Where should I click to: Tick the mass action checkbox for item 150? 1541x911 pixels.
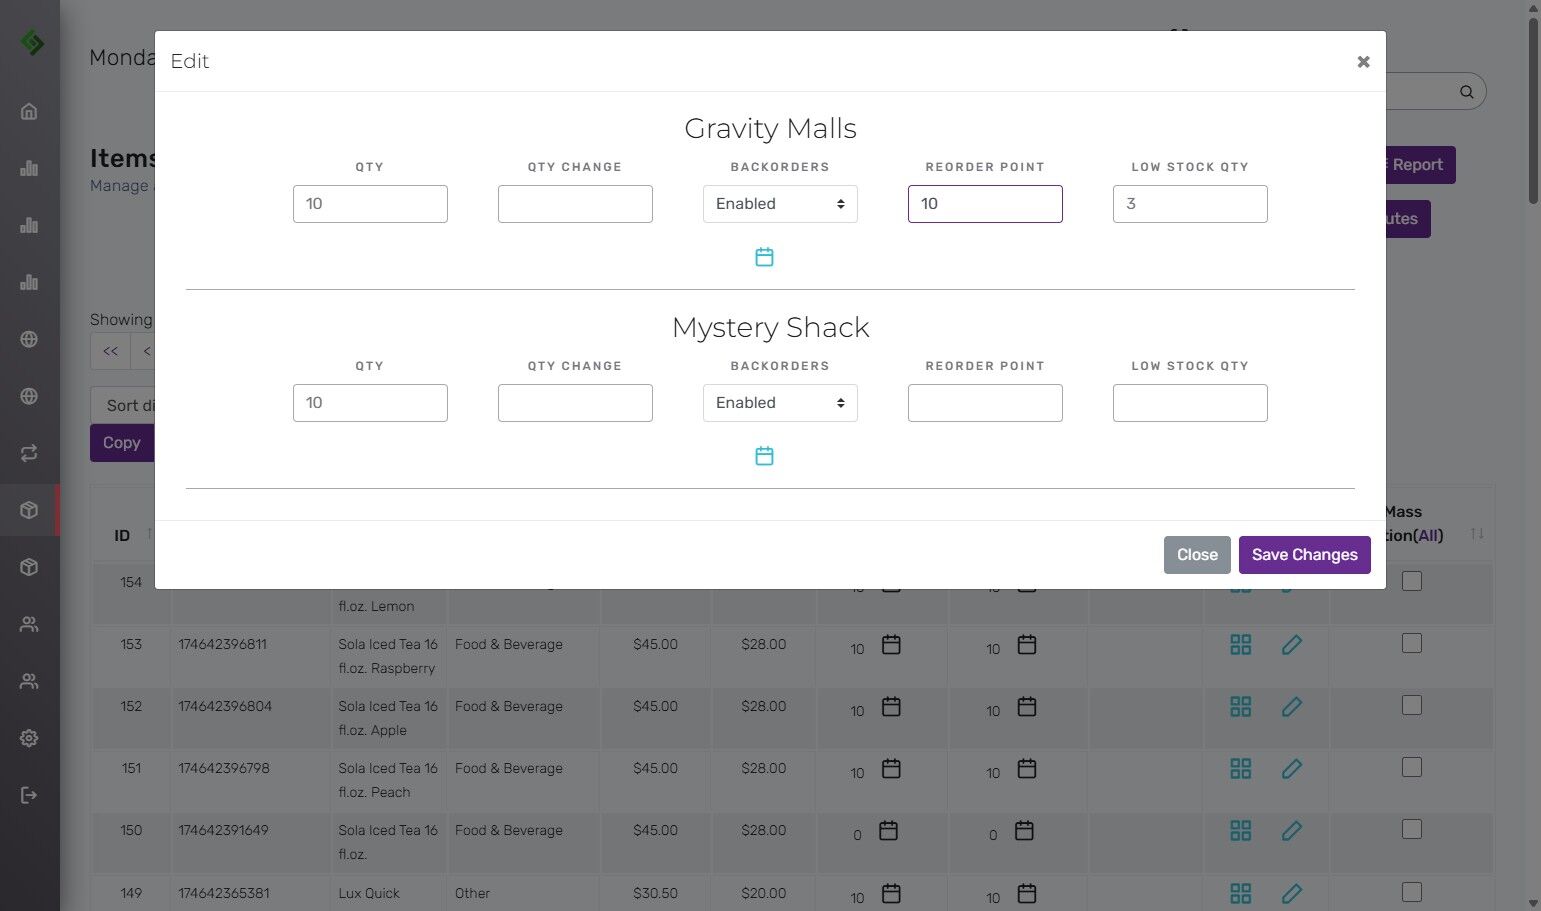tap(1412, 829)
